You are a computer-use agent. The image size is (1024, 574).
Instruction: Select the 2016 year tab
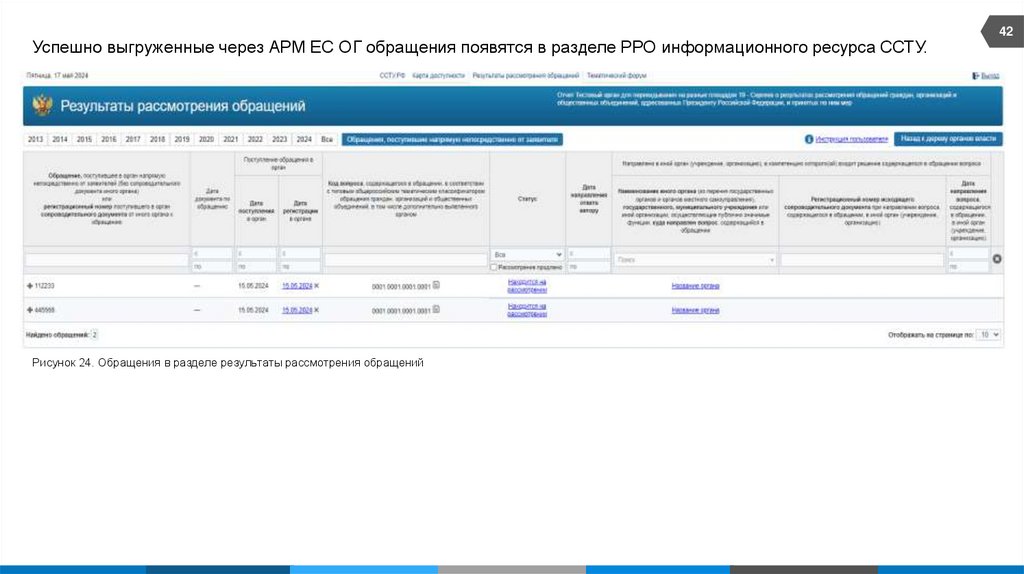click(108, 139)
